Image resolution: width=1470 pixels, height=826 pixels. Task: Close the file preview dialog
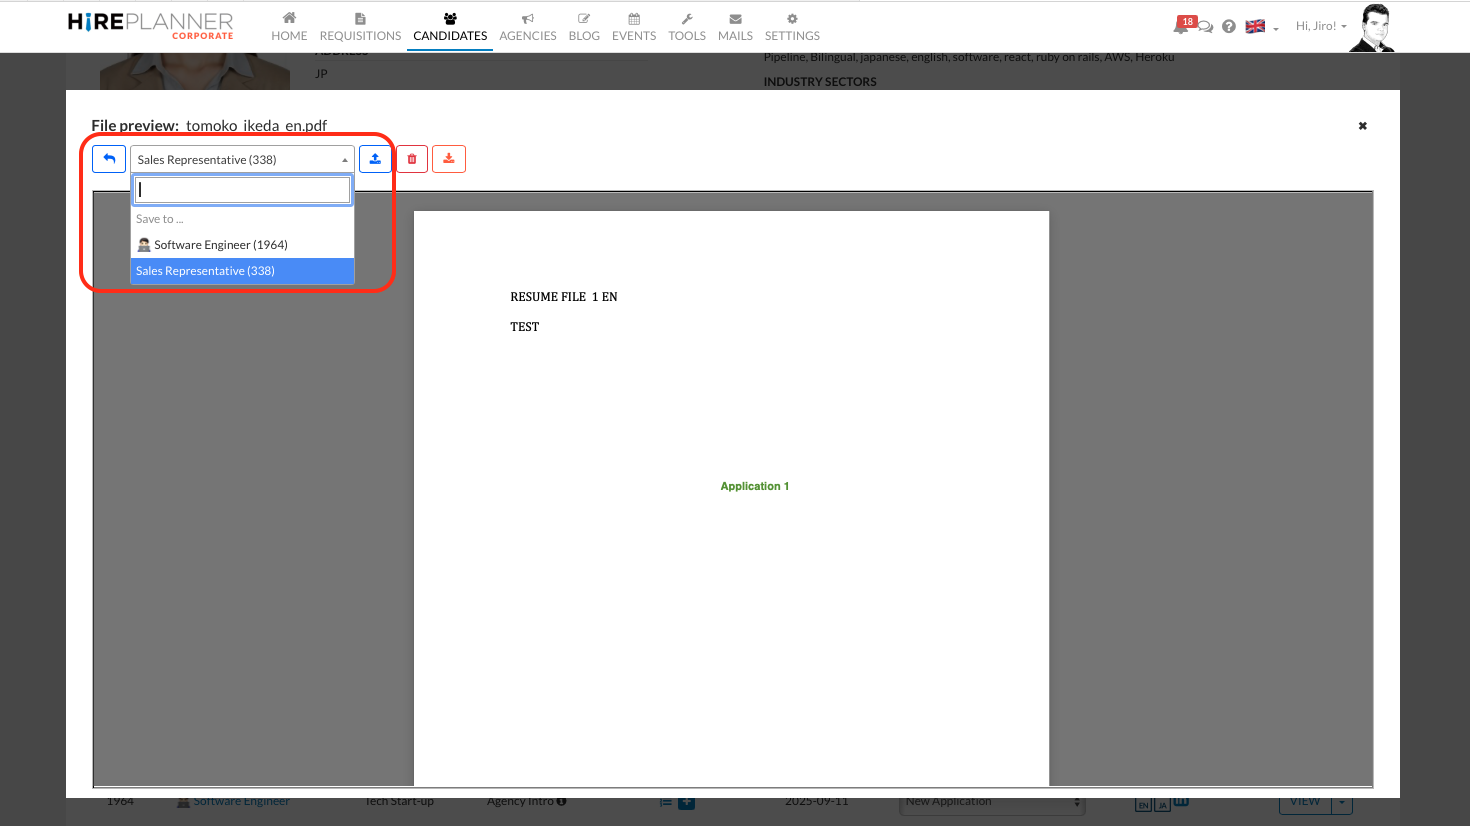pyautogui.click(x=1362, y=126)
